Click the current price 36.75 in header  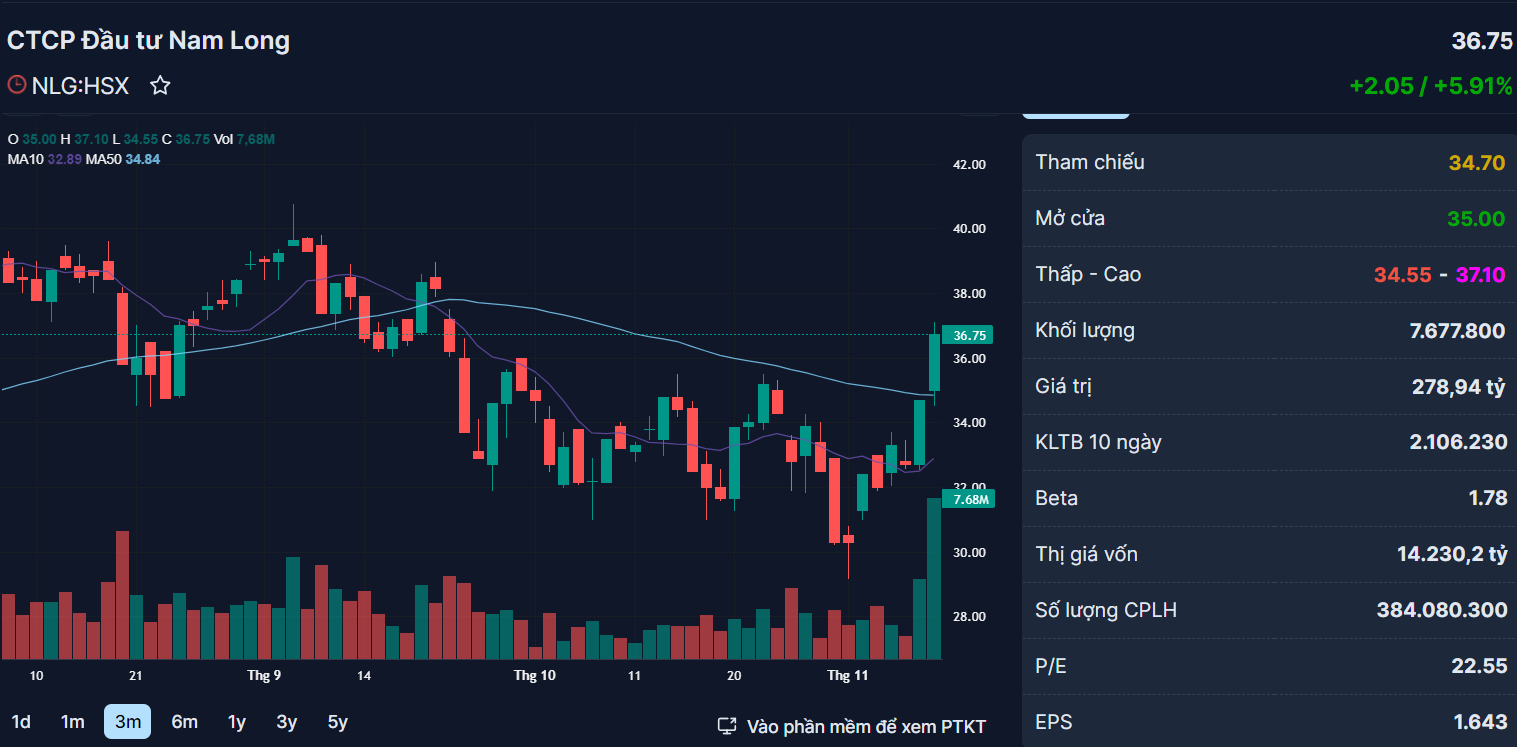click(1482, 41)
